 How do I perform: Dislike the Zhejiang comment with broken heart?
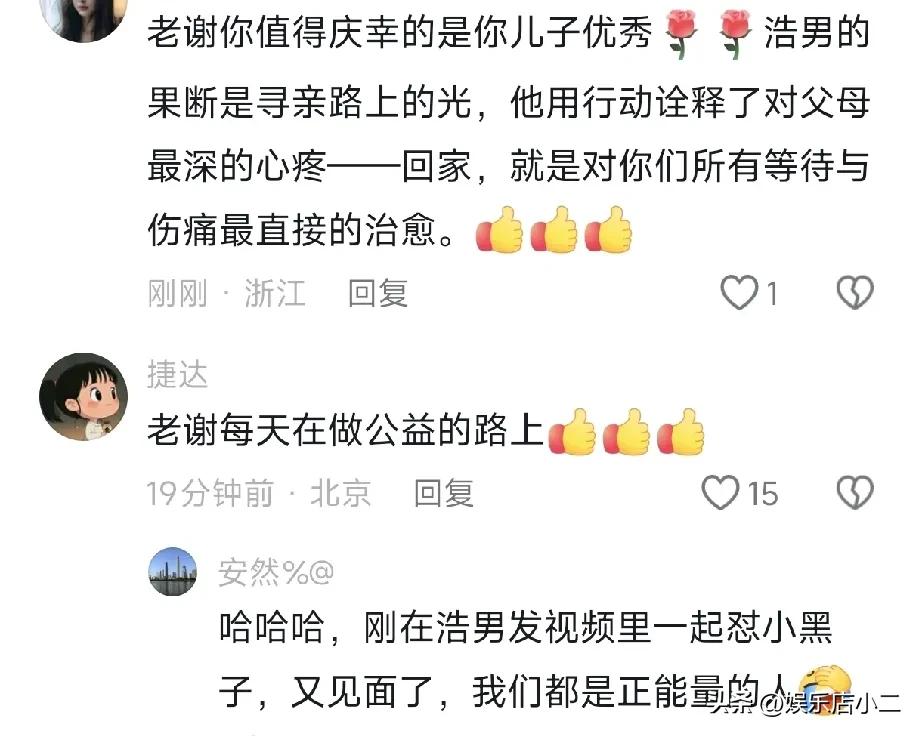[x=855, y=292]
